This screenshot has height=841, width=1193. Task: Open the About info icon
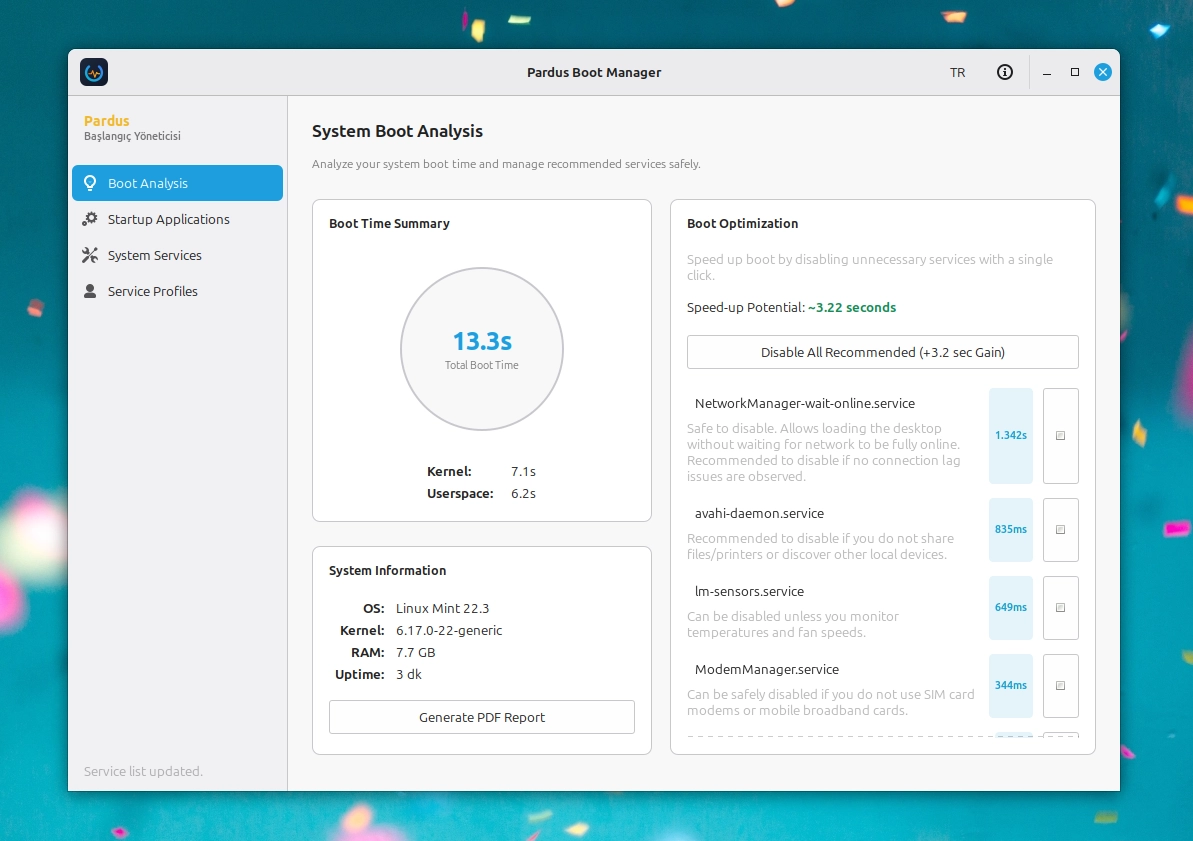[1004, 72]
